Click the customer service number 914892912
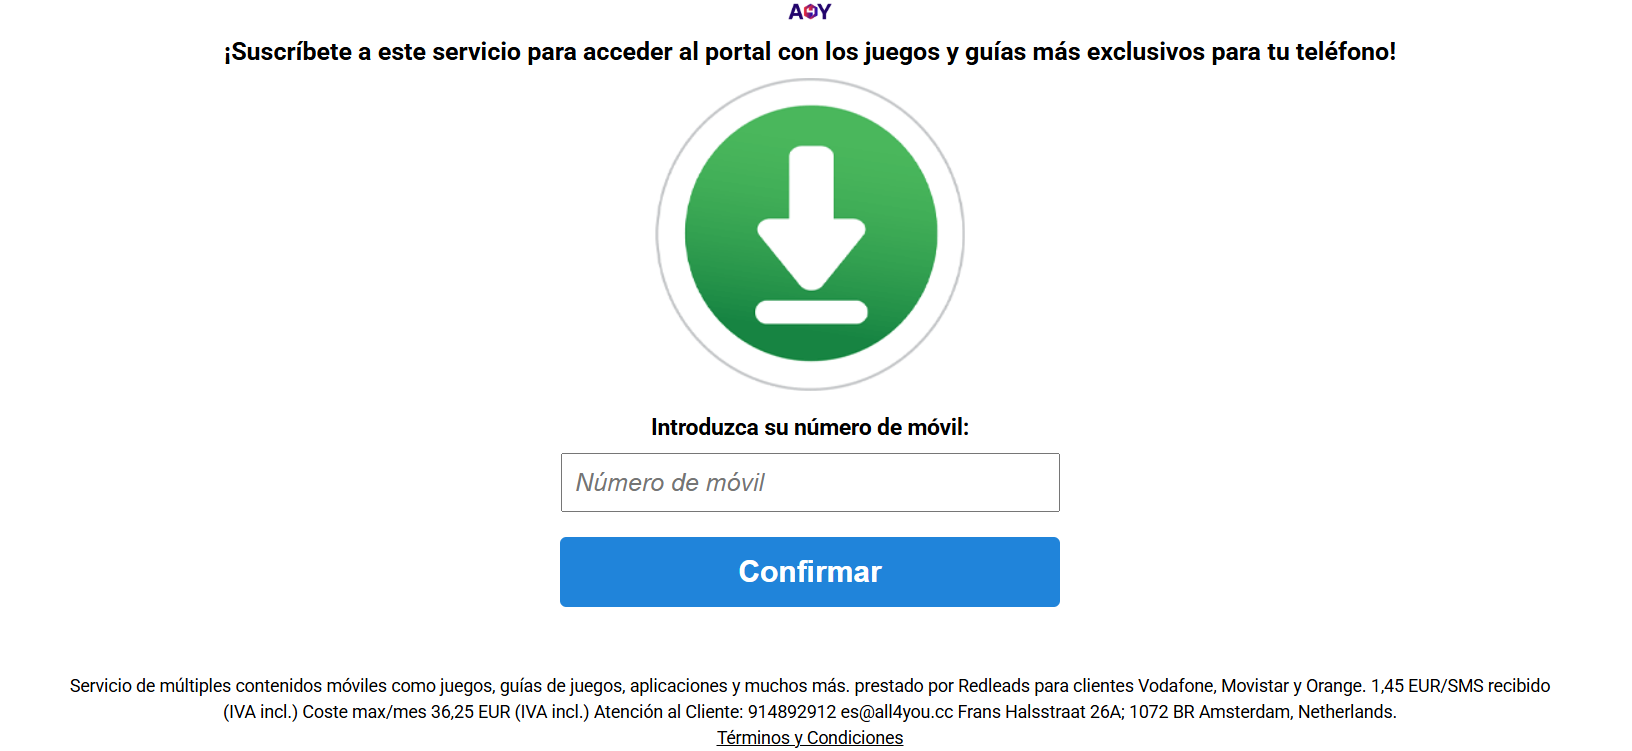 pyautogui.click(x=792, y=712)
